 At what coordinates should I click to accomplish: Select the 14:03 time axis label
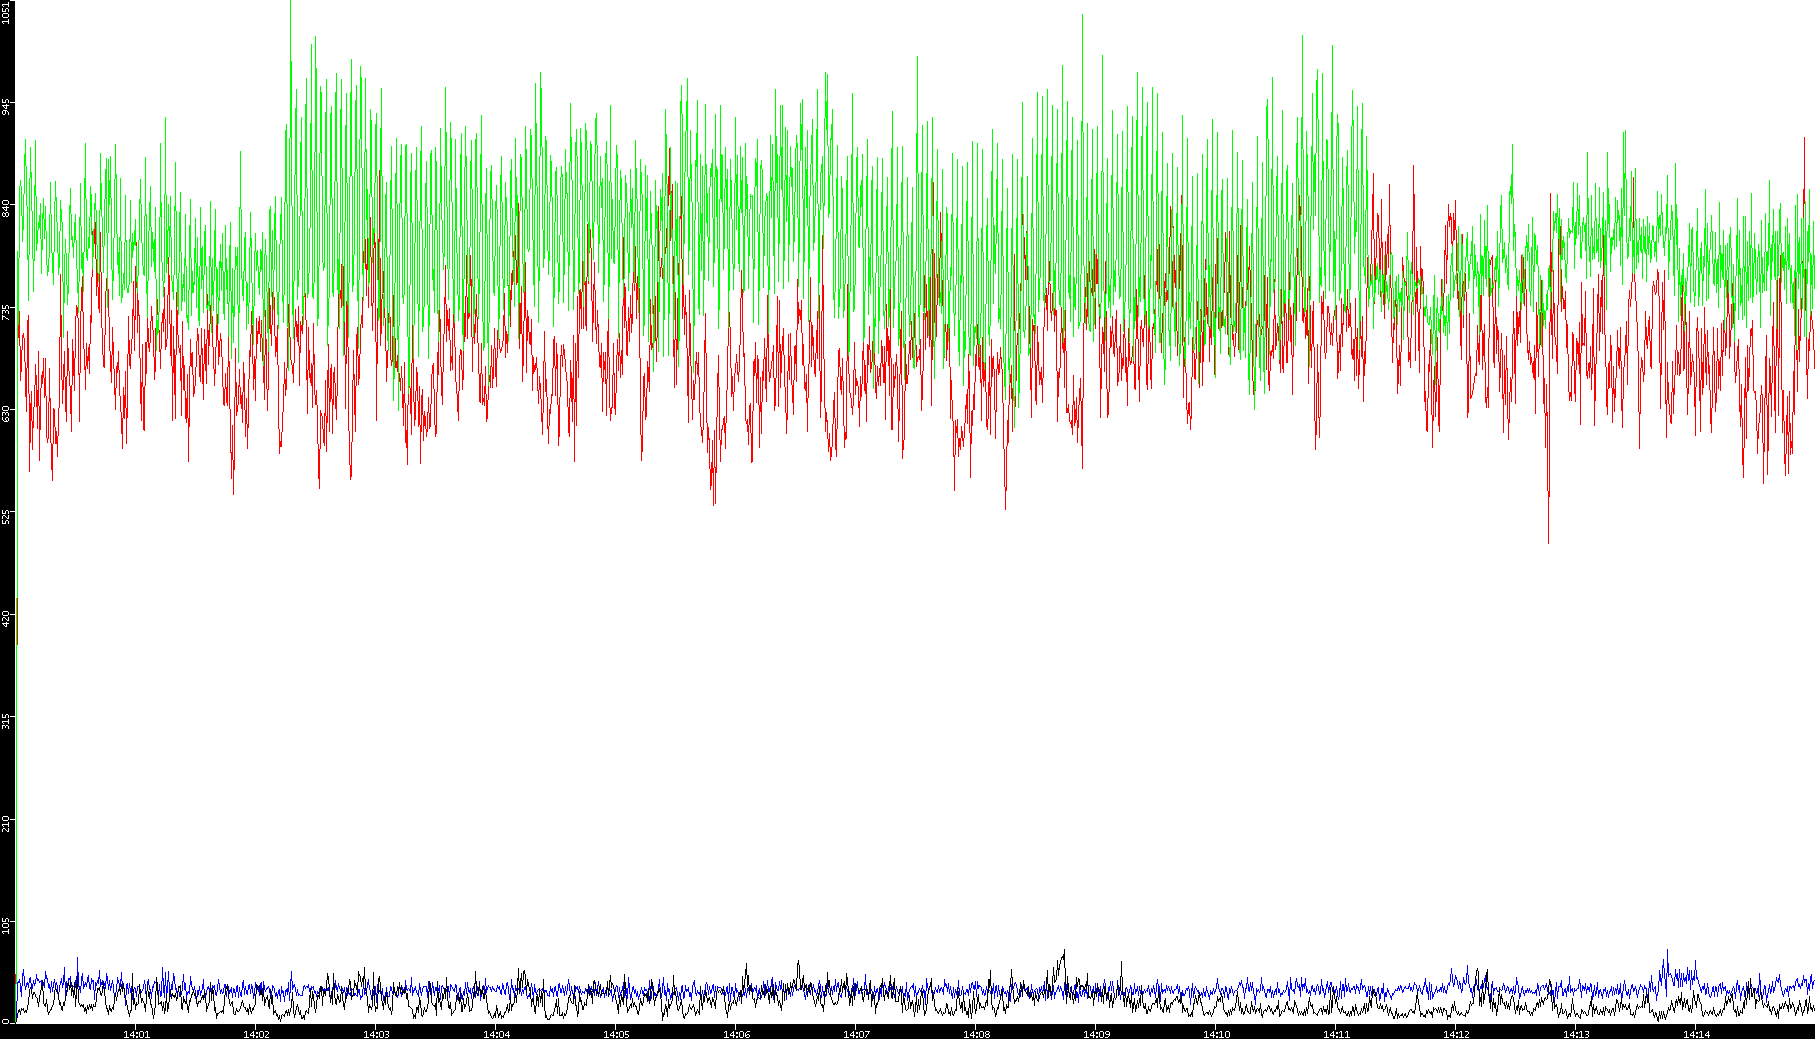point(376,1034)
